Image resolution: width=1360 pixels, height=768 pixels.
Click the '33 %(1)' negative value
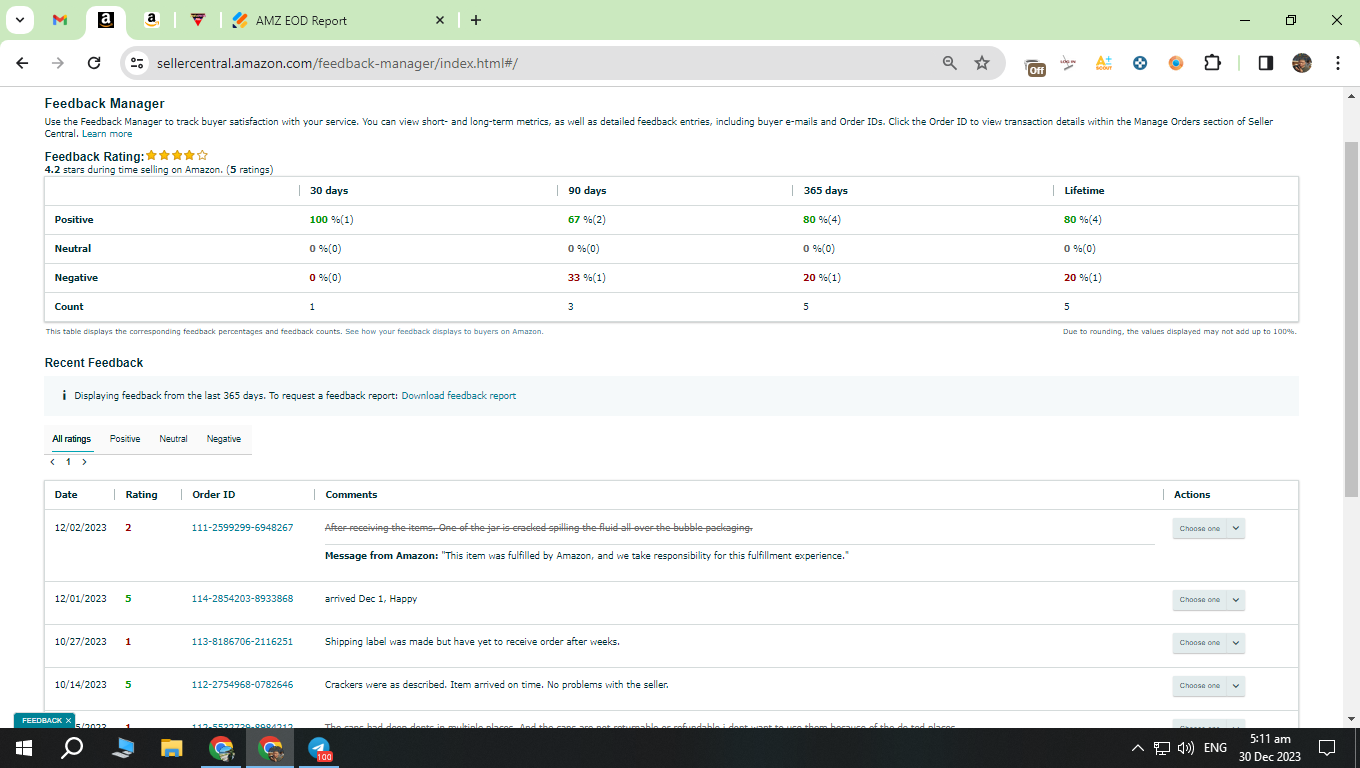587,278
